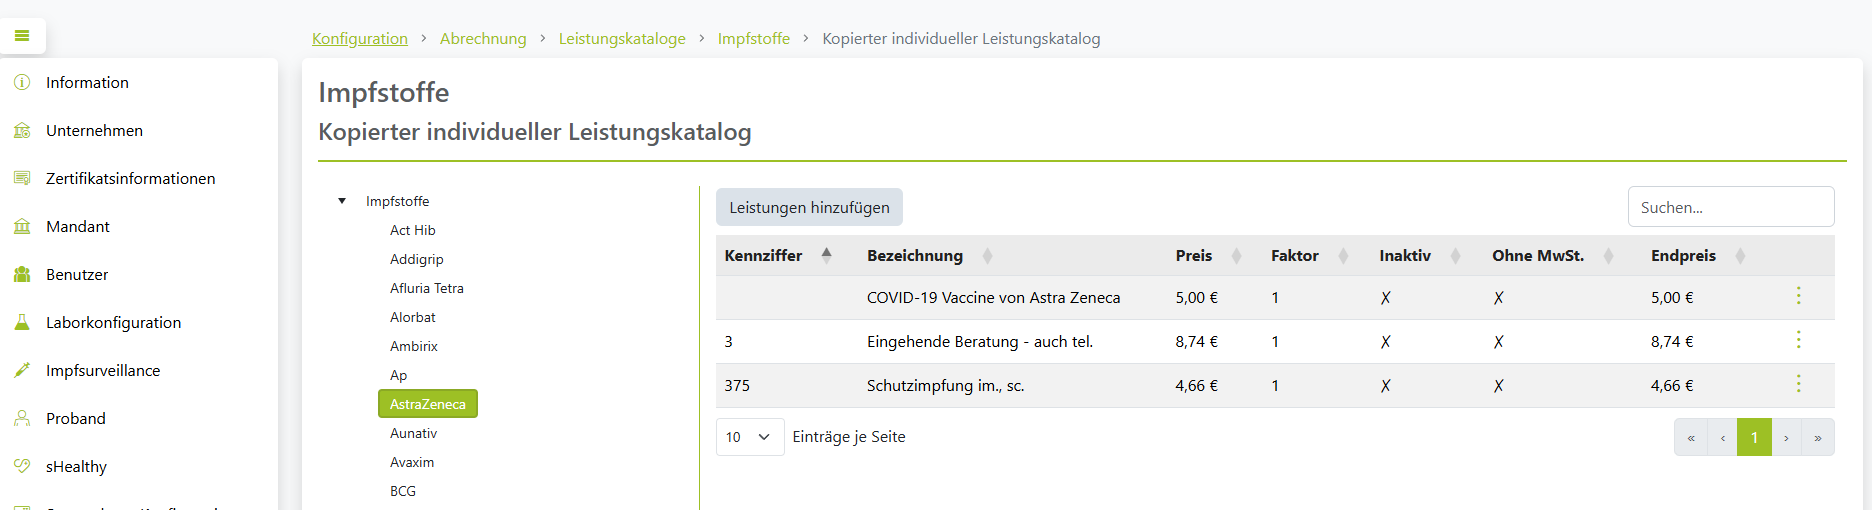Viewport: 1872px width, 510px height.
Task: Select Addigrip in vaccine tree
Action: [417, 259]
